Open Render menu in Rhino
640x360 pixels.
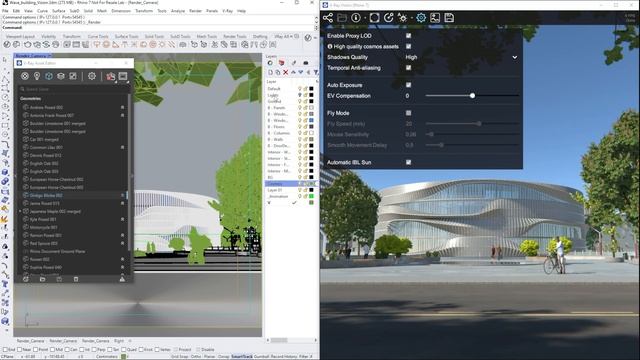pyautogui.click(x=196, y=11)
